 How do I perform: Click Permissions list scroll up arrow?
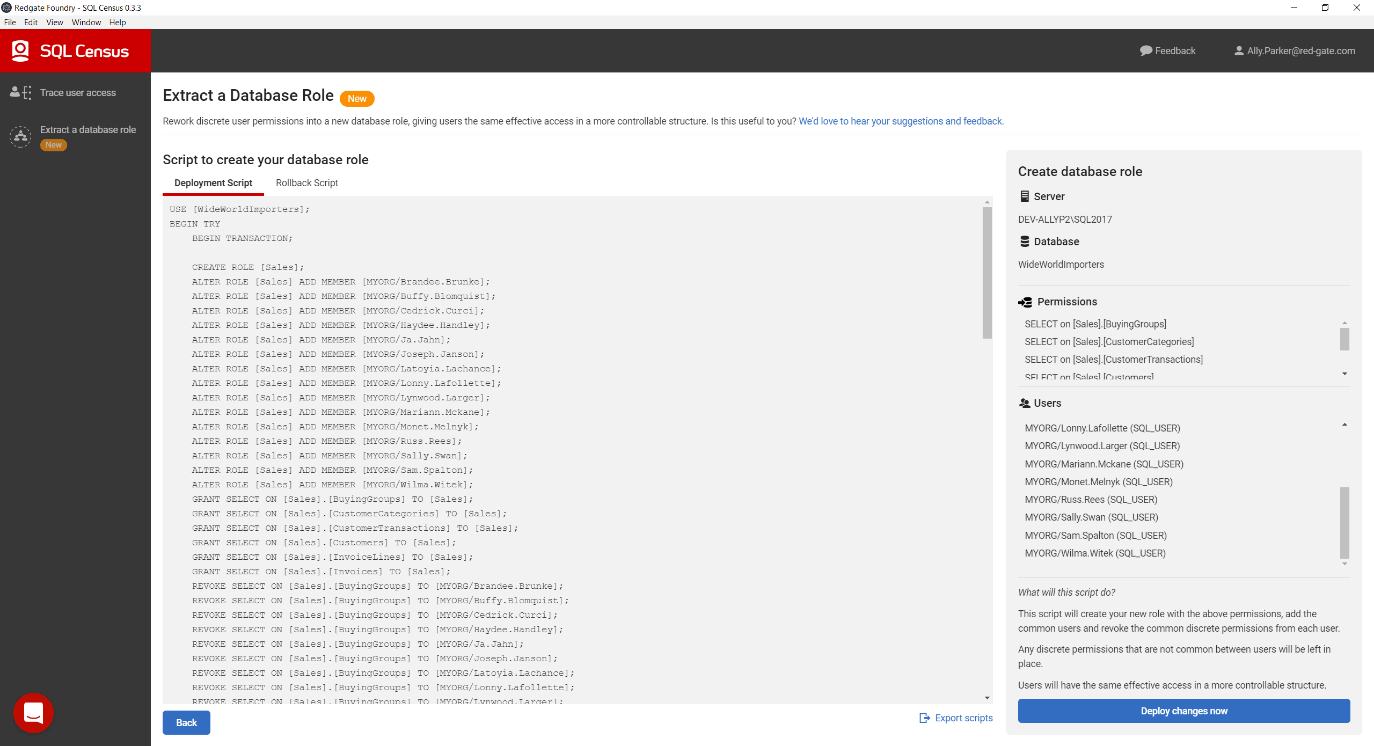[x=1344, y=323]
